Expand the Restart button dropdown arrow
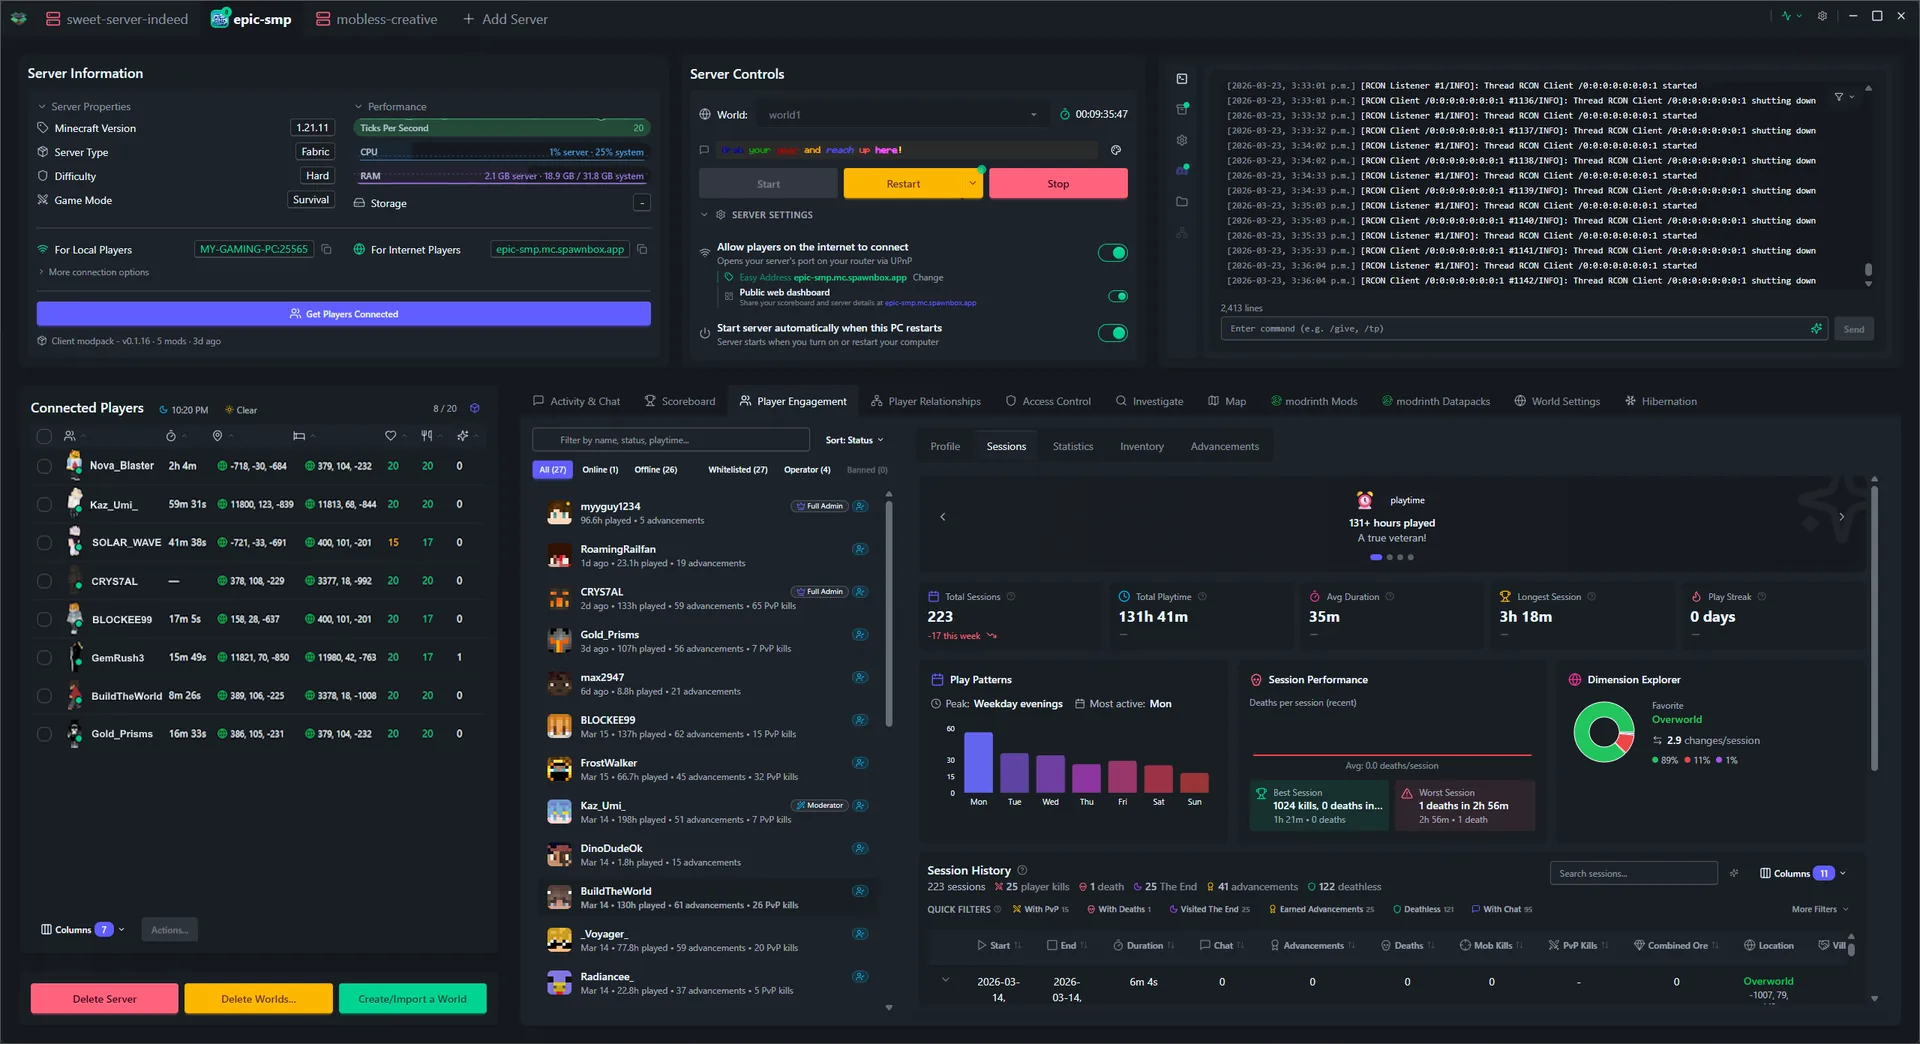 971,183
